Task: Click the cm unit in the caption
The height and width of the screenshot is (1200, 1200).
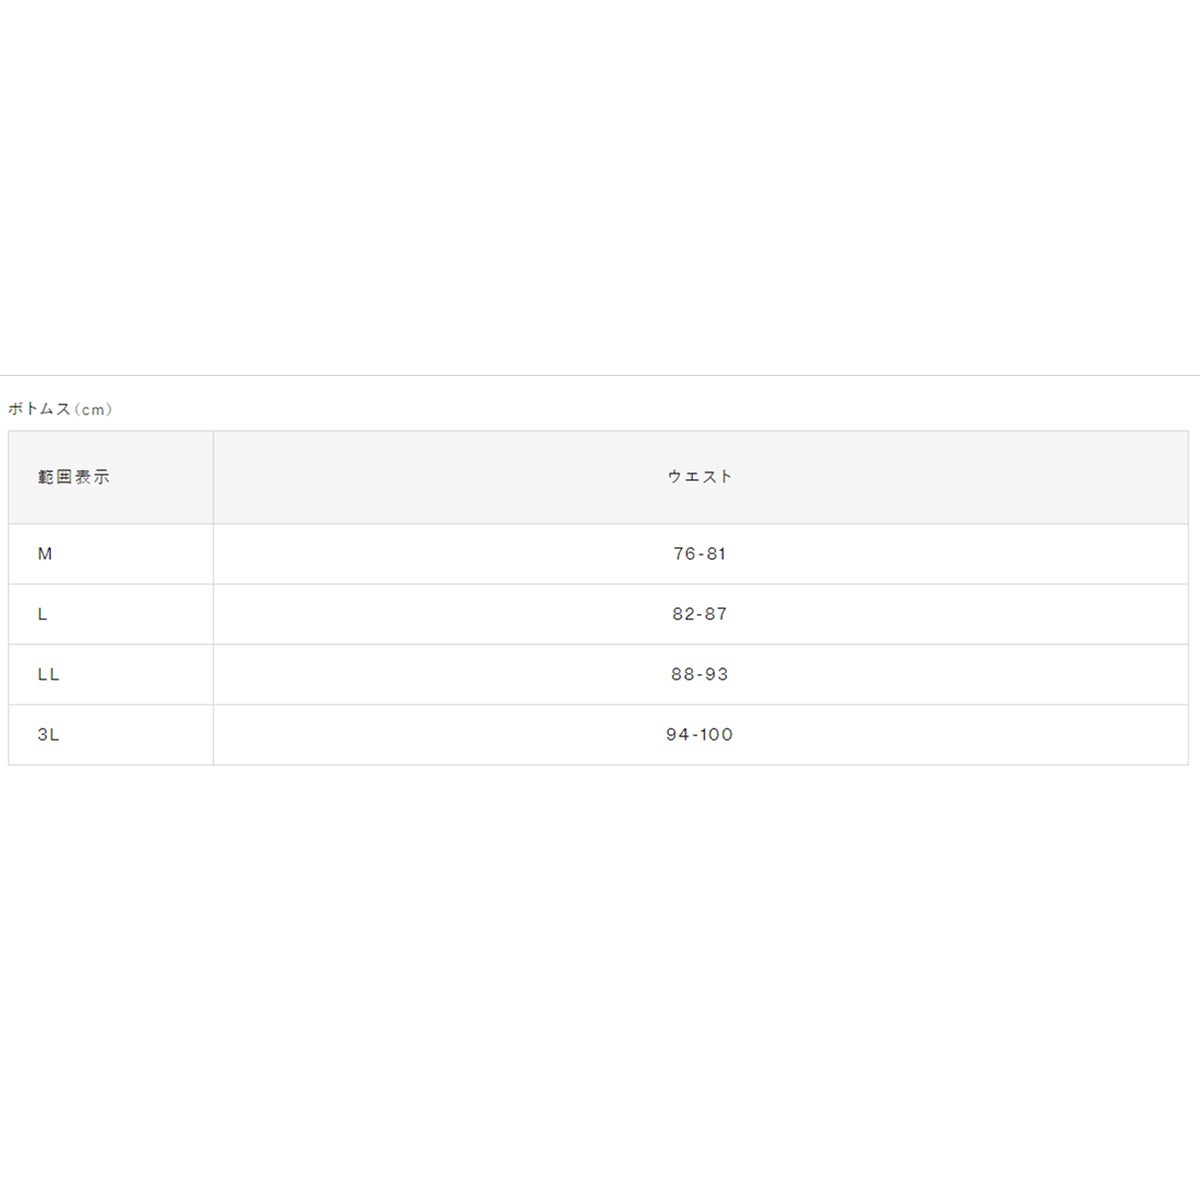Action: [92, 409]
